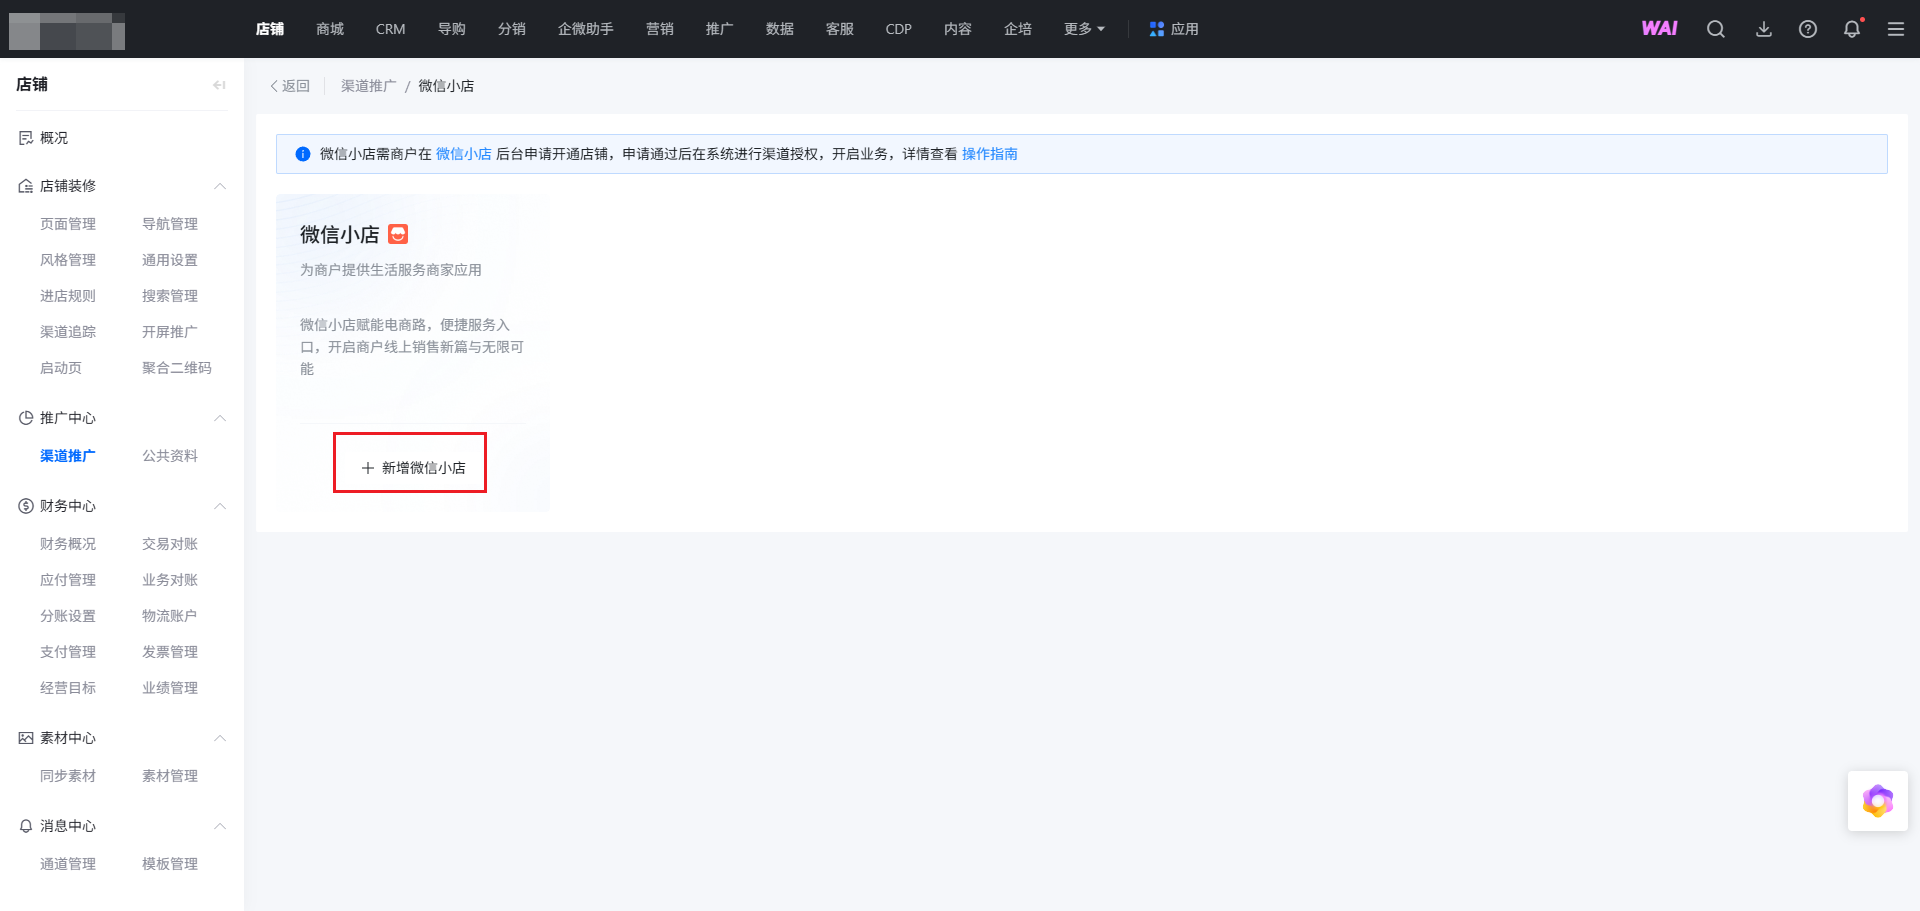This screenshot has height=911, width=1920.
Task: Click the 推广中心 section icon
Action: tap(26, 418)
